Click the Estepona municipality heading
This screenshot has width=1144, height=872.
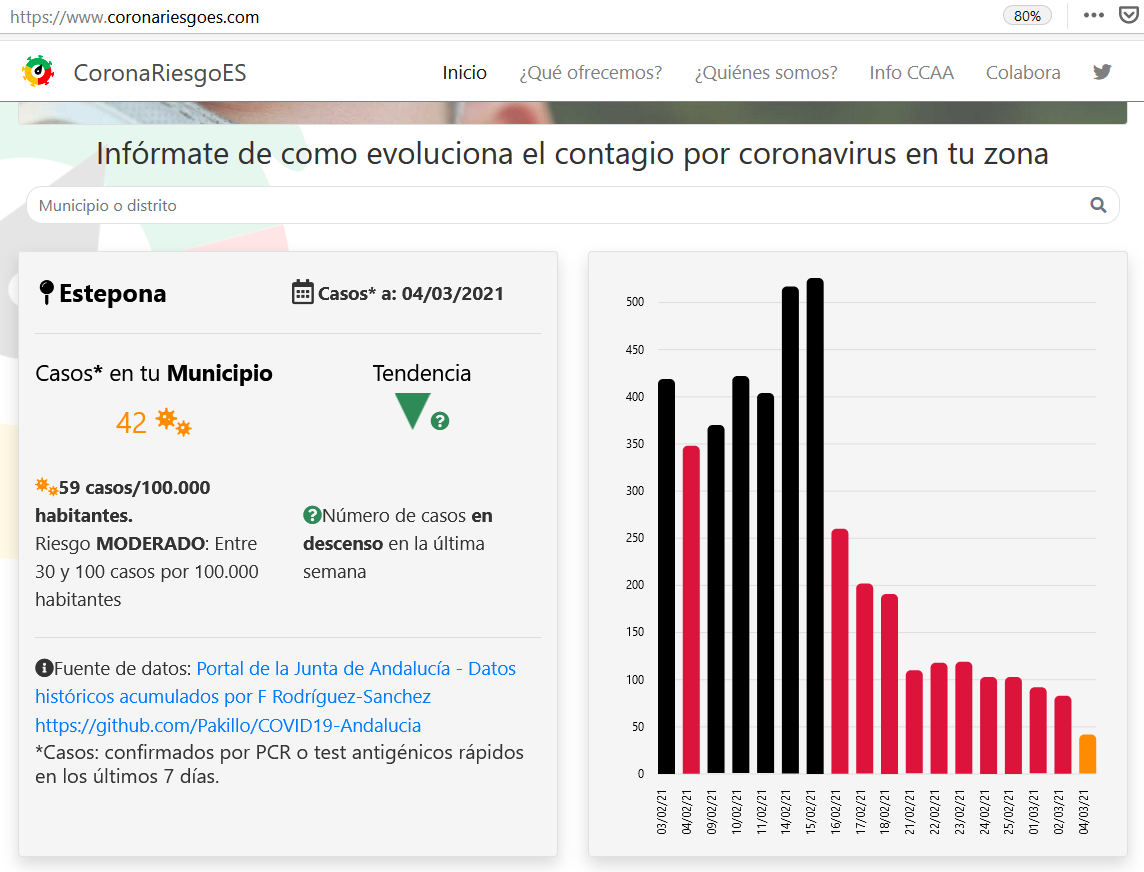click(112, 293)
